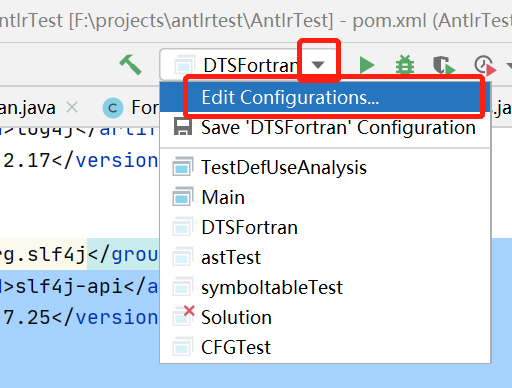This screenshot has width=512, height=388.
Task: Click the dropdown arrow after the profiler icon
Action: (509, 65)
